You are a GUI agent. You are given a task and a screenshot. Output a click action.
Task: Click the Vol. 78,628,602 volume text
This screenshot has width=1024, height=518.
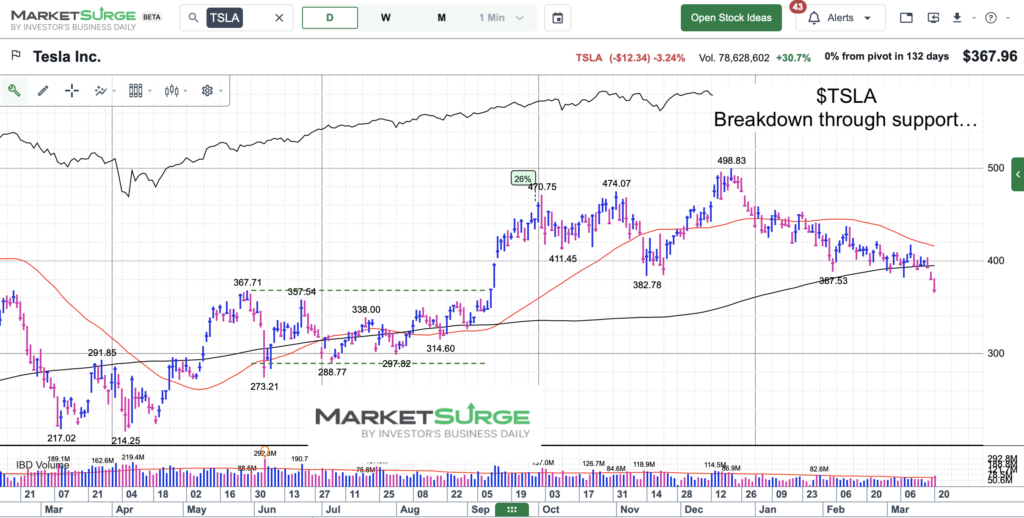(x=733, y=57)
